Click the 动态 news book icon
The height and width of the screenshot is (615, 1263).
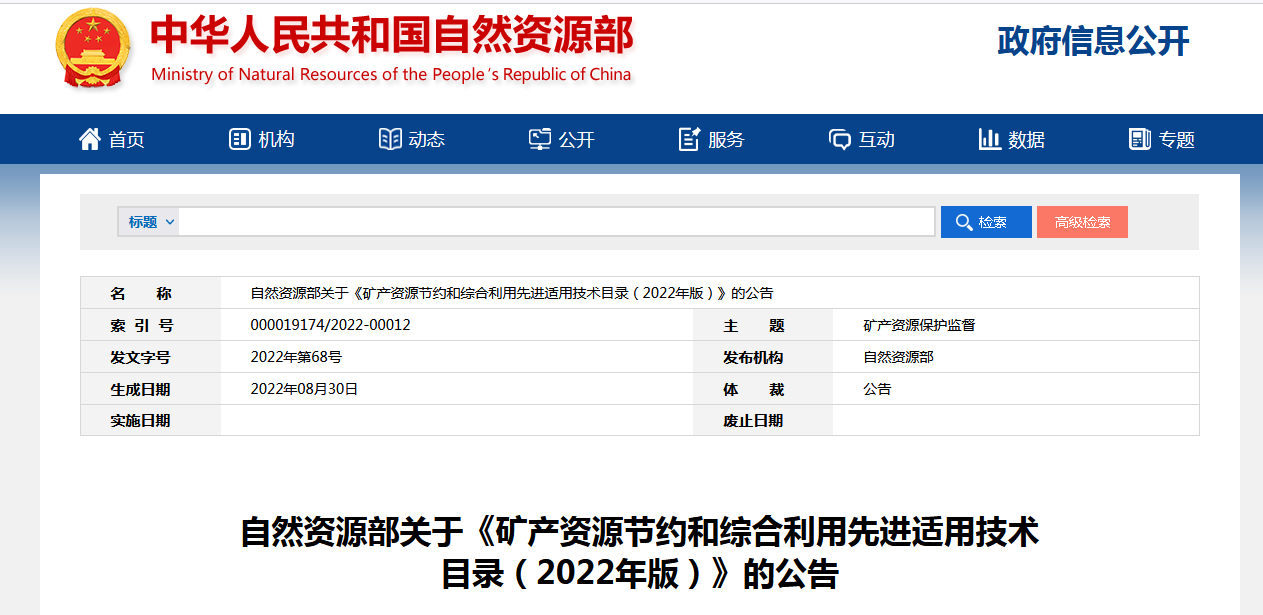click(x=390, y=139)
